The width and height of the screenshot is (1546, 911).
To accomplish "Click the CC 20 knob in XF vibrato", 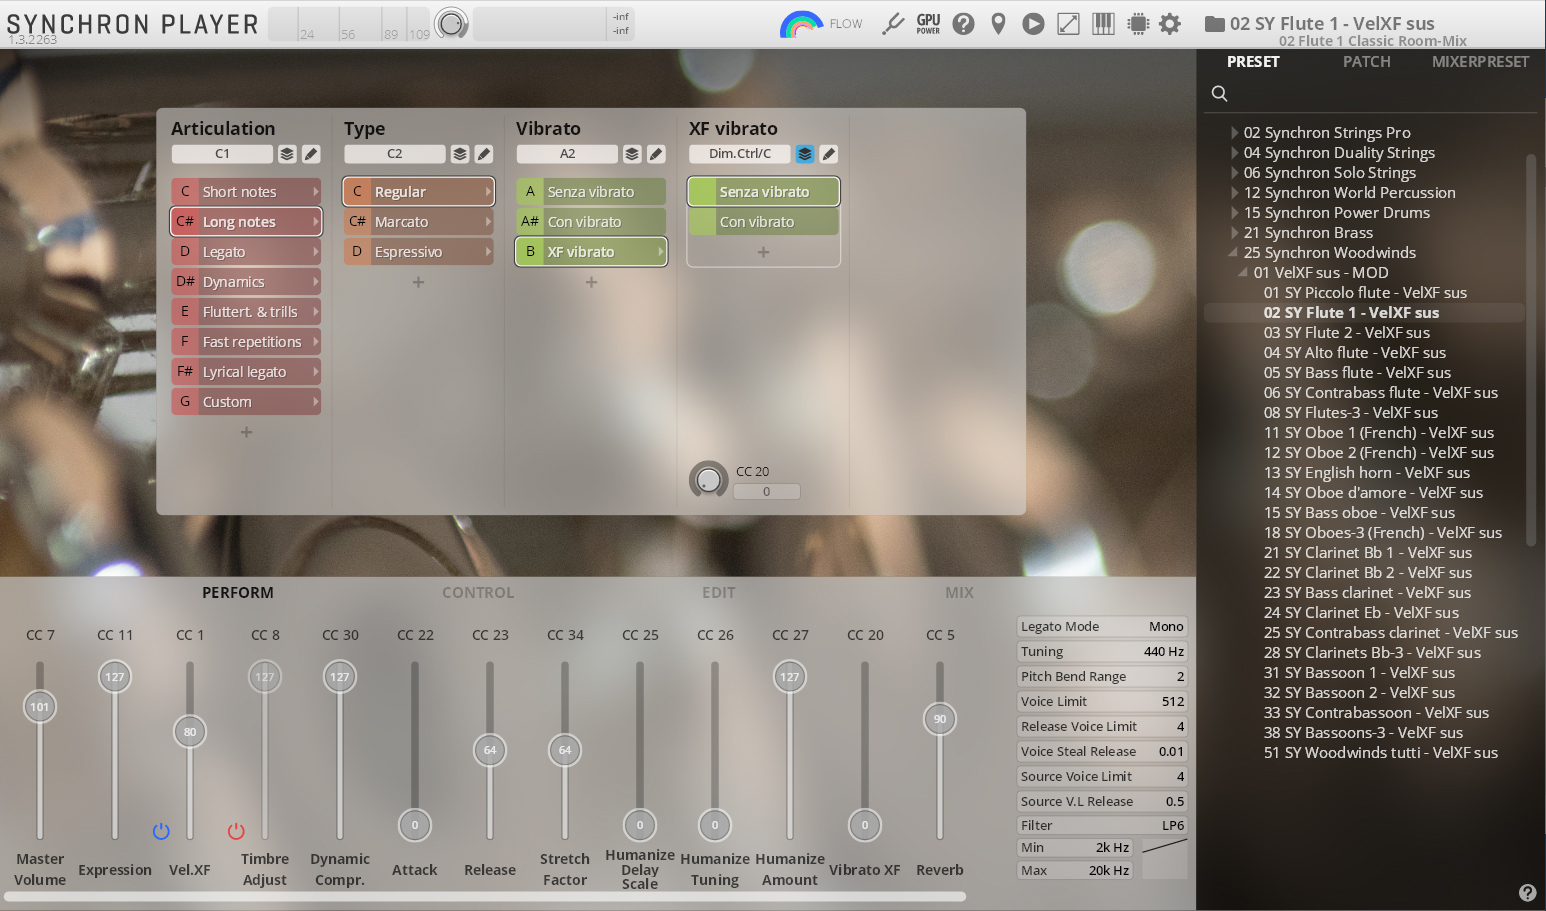I will (708, 480).
